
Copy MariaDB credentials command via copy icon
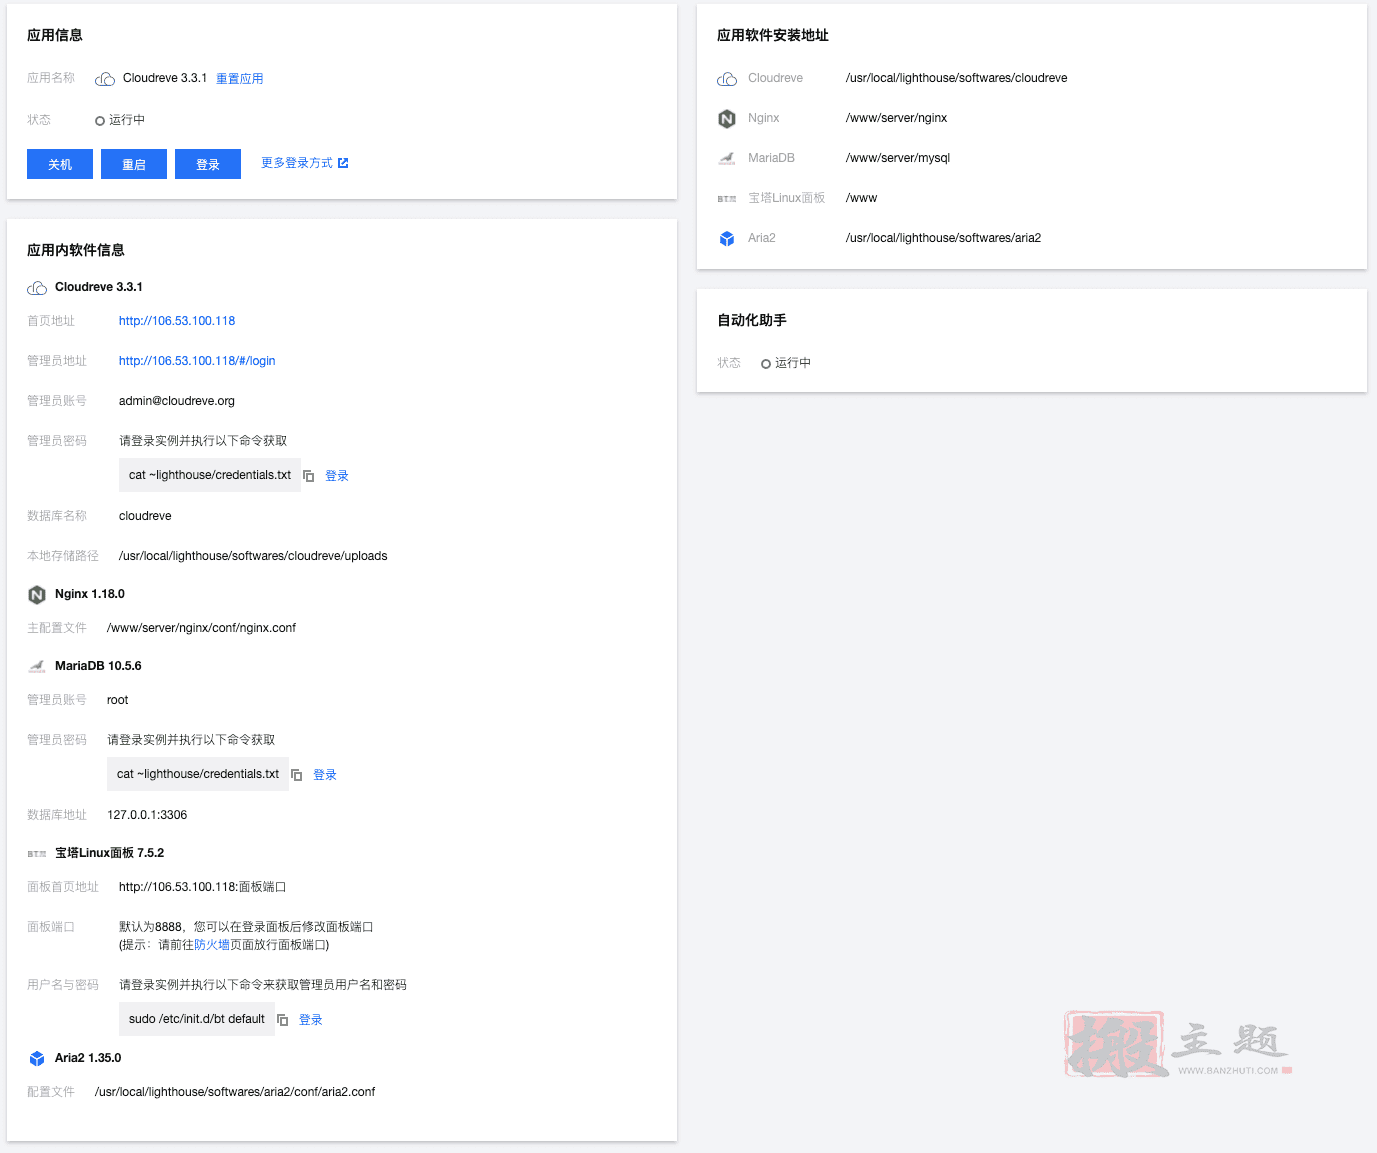(297, 775)
